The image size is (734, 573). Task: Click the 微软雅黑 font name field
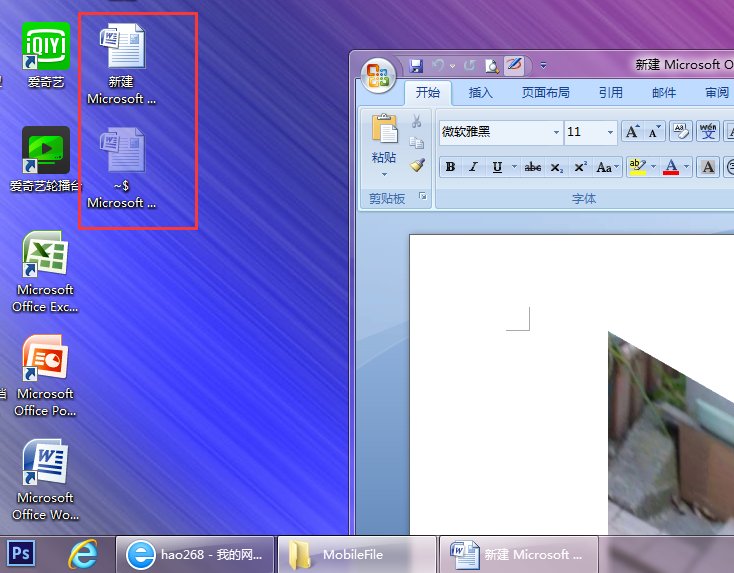point(494,132)
